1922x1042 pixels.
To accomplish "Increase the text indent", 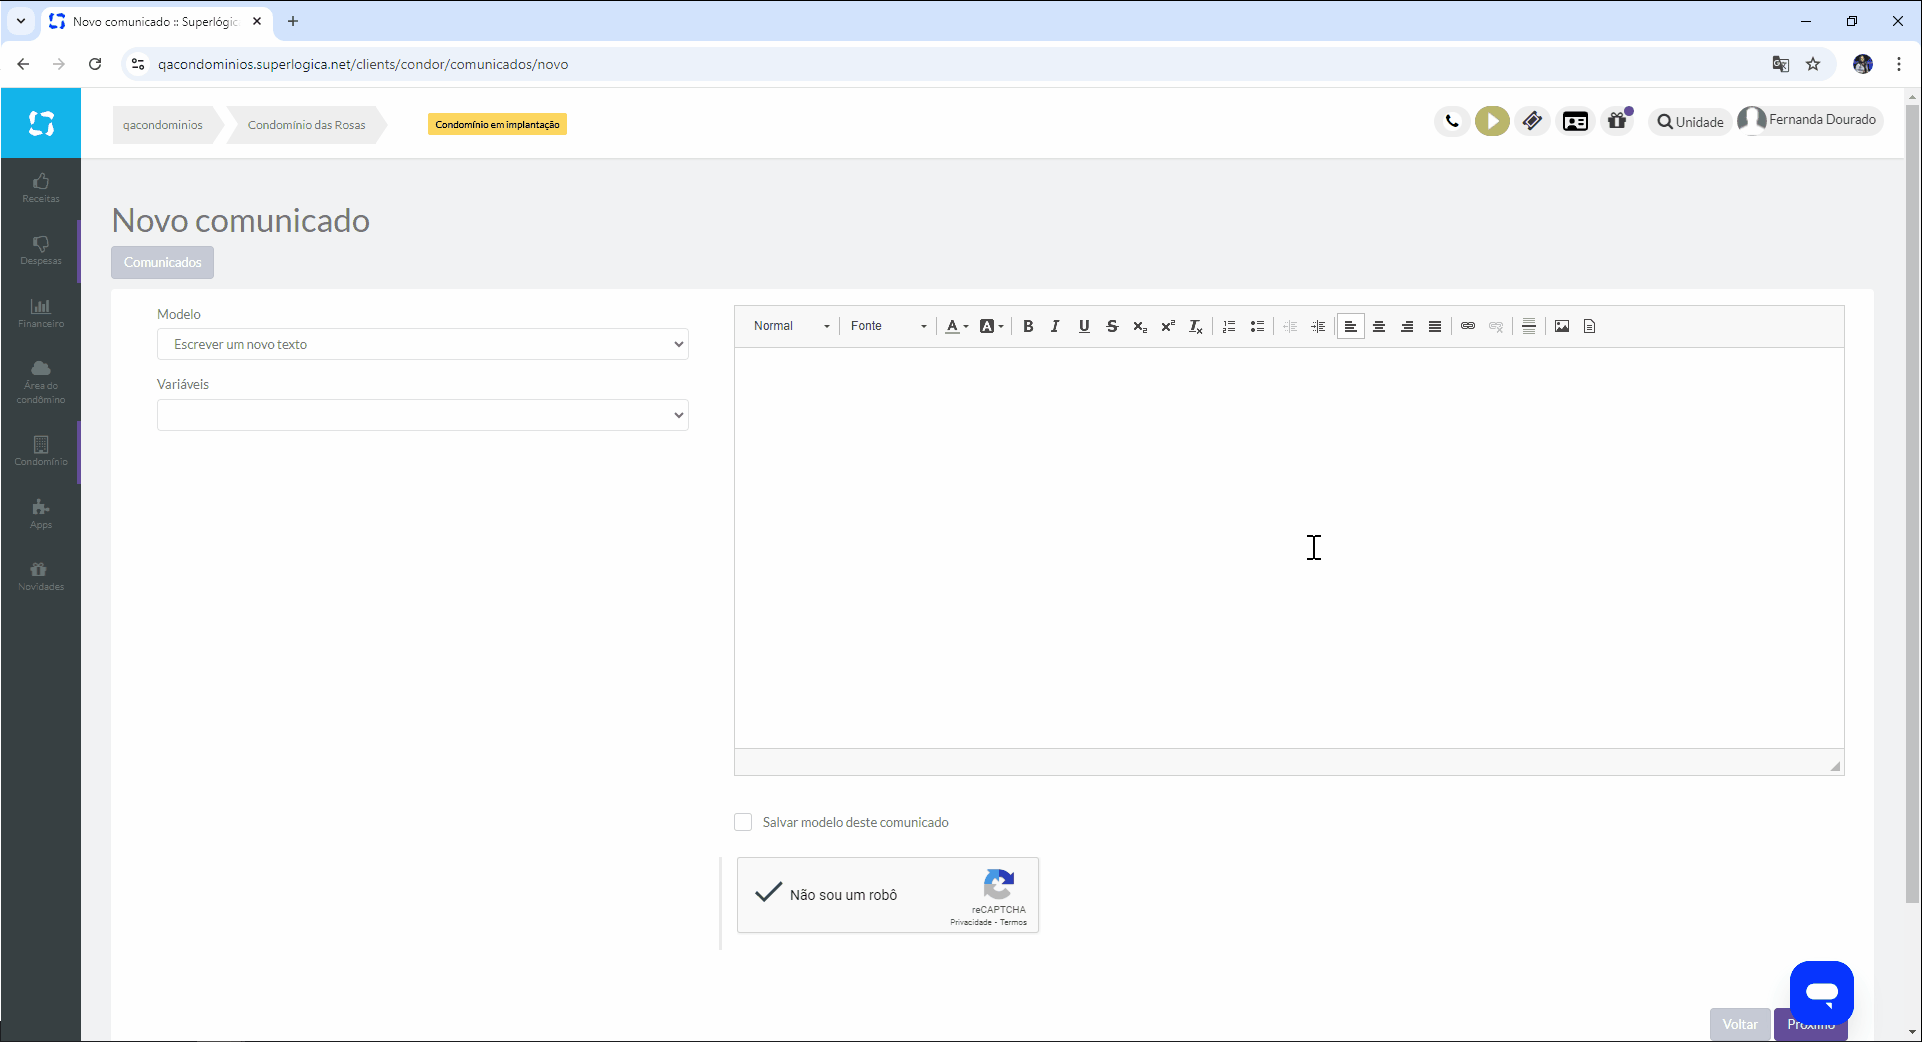I will point(1318,326).
